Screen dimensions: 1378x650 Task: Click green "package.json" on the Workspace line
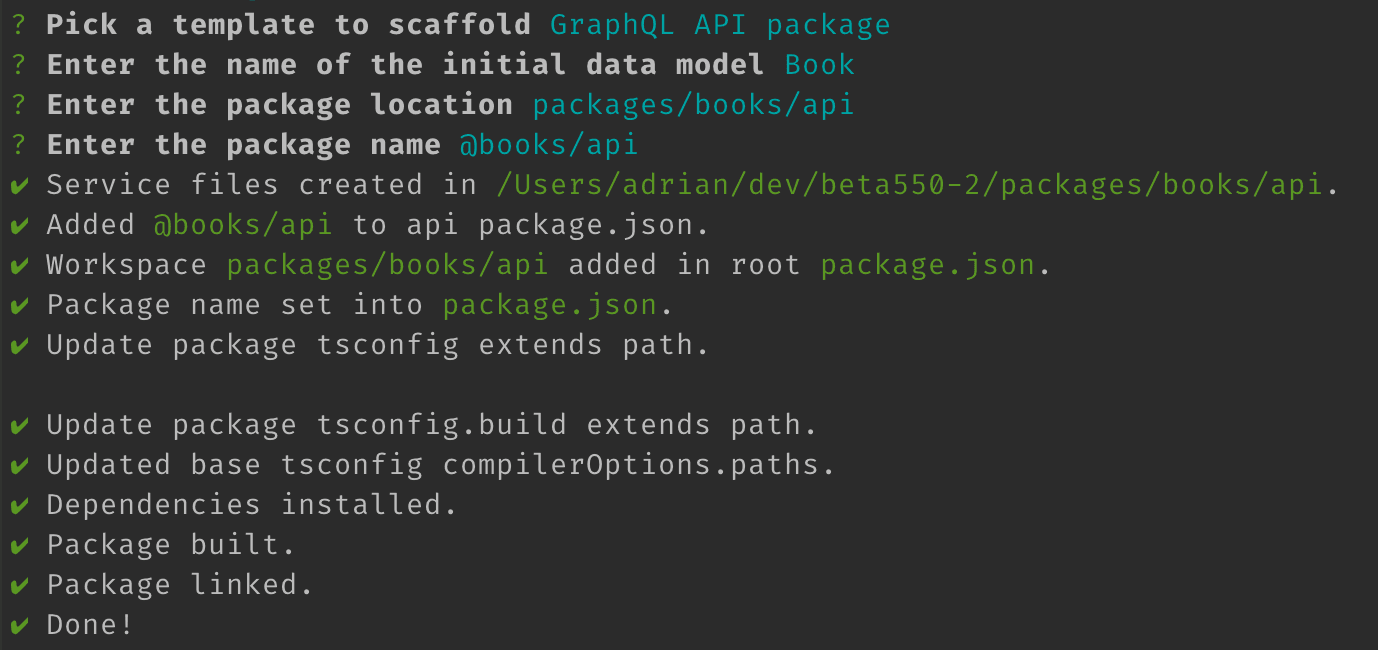(x=927, y=265)
